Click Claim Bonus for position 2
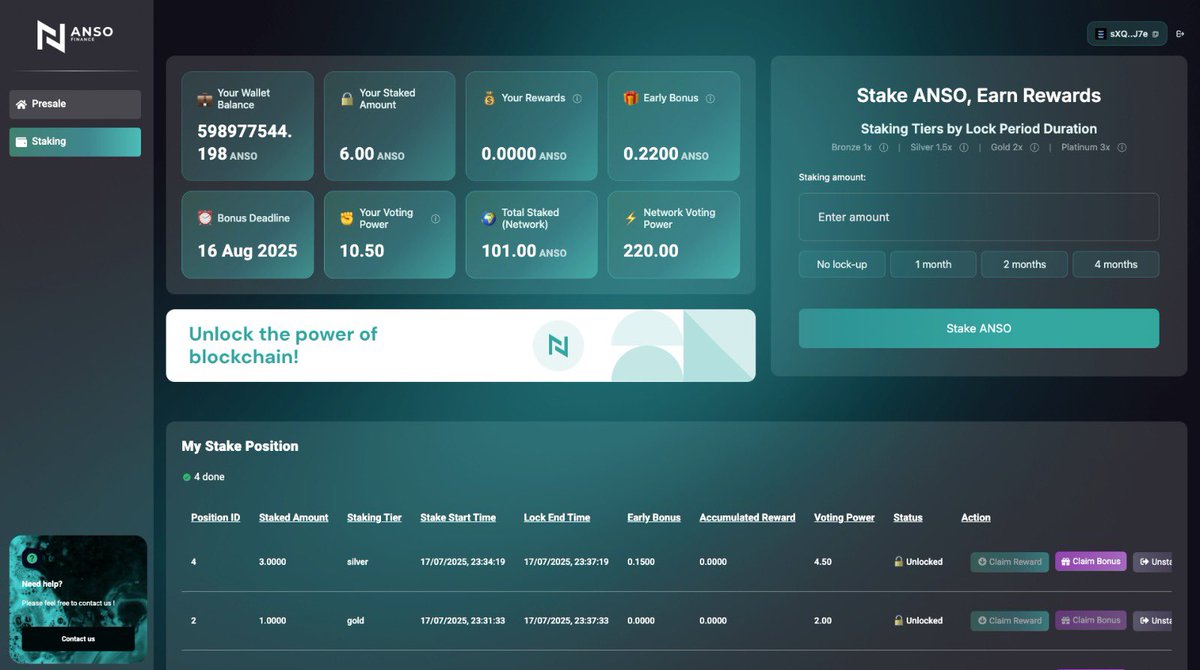 coord(1091,621)
